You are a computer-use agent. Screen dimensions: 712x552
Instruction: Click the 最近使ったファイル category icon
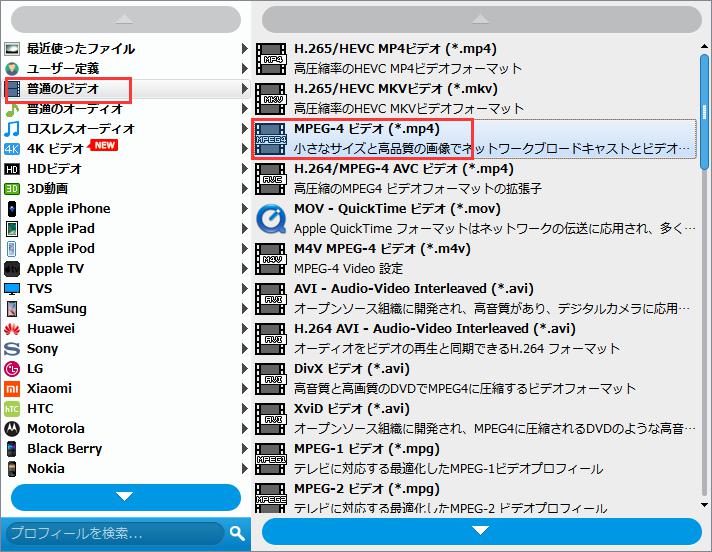click(x=12, y=49)
